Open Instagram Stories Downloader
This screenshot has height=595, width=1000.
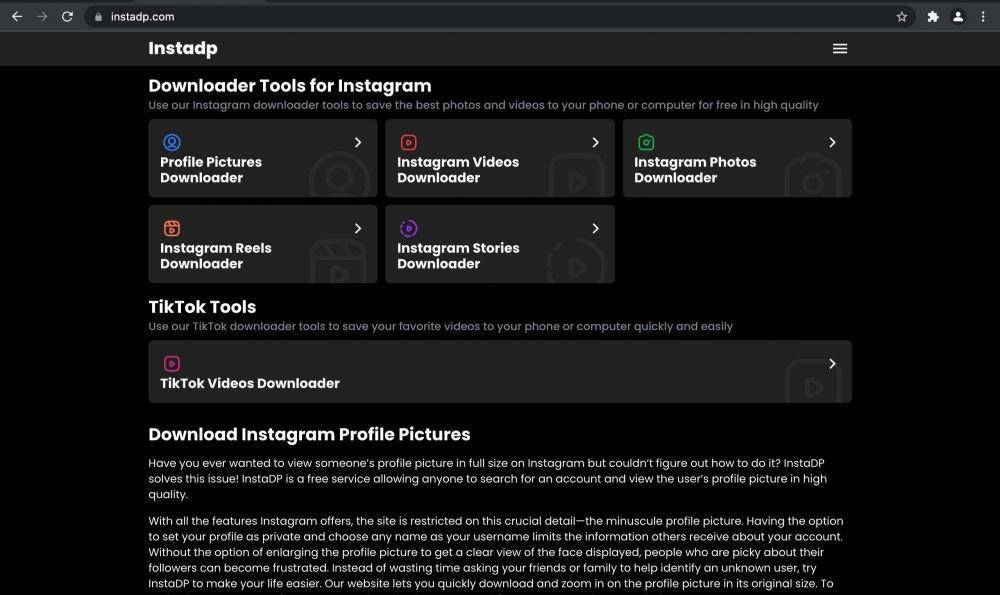click(500, 244)
